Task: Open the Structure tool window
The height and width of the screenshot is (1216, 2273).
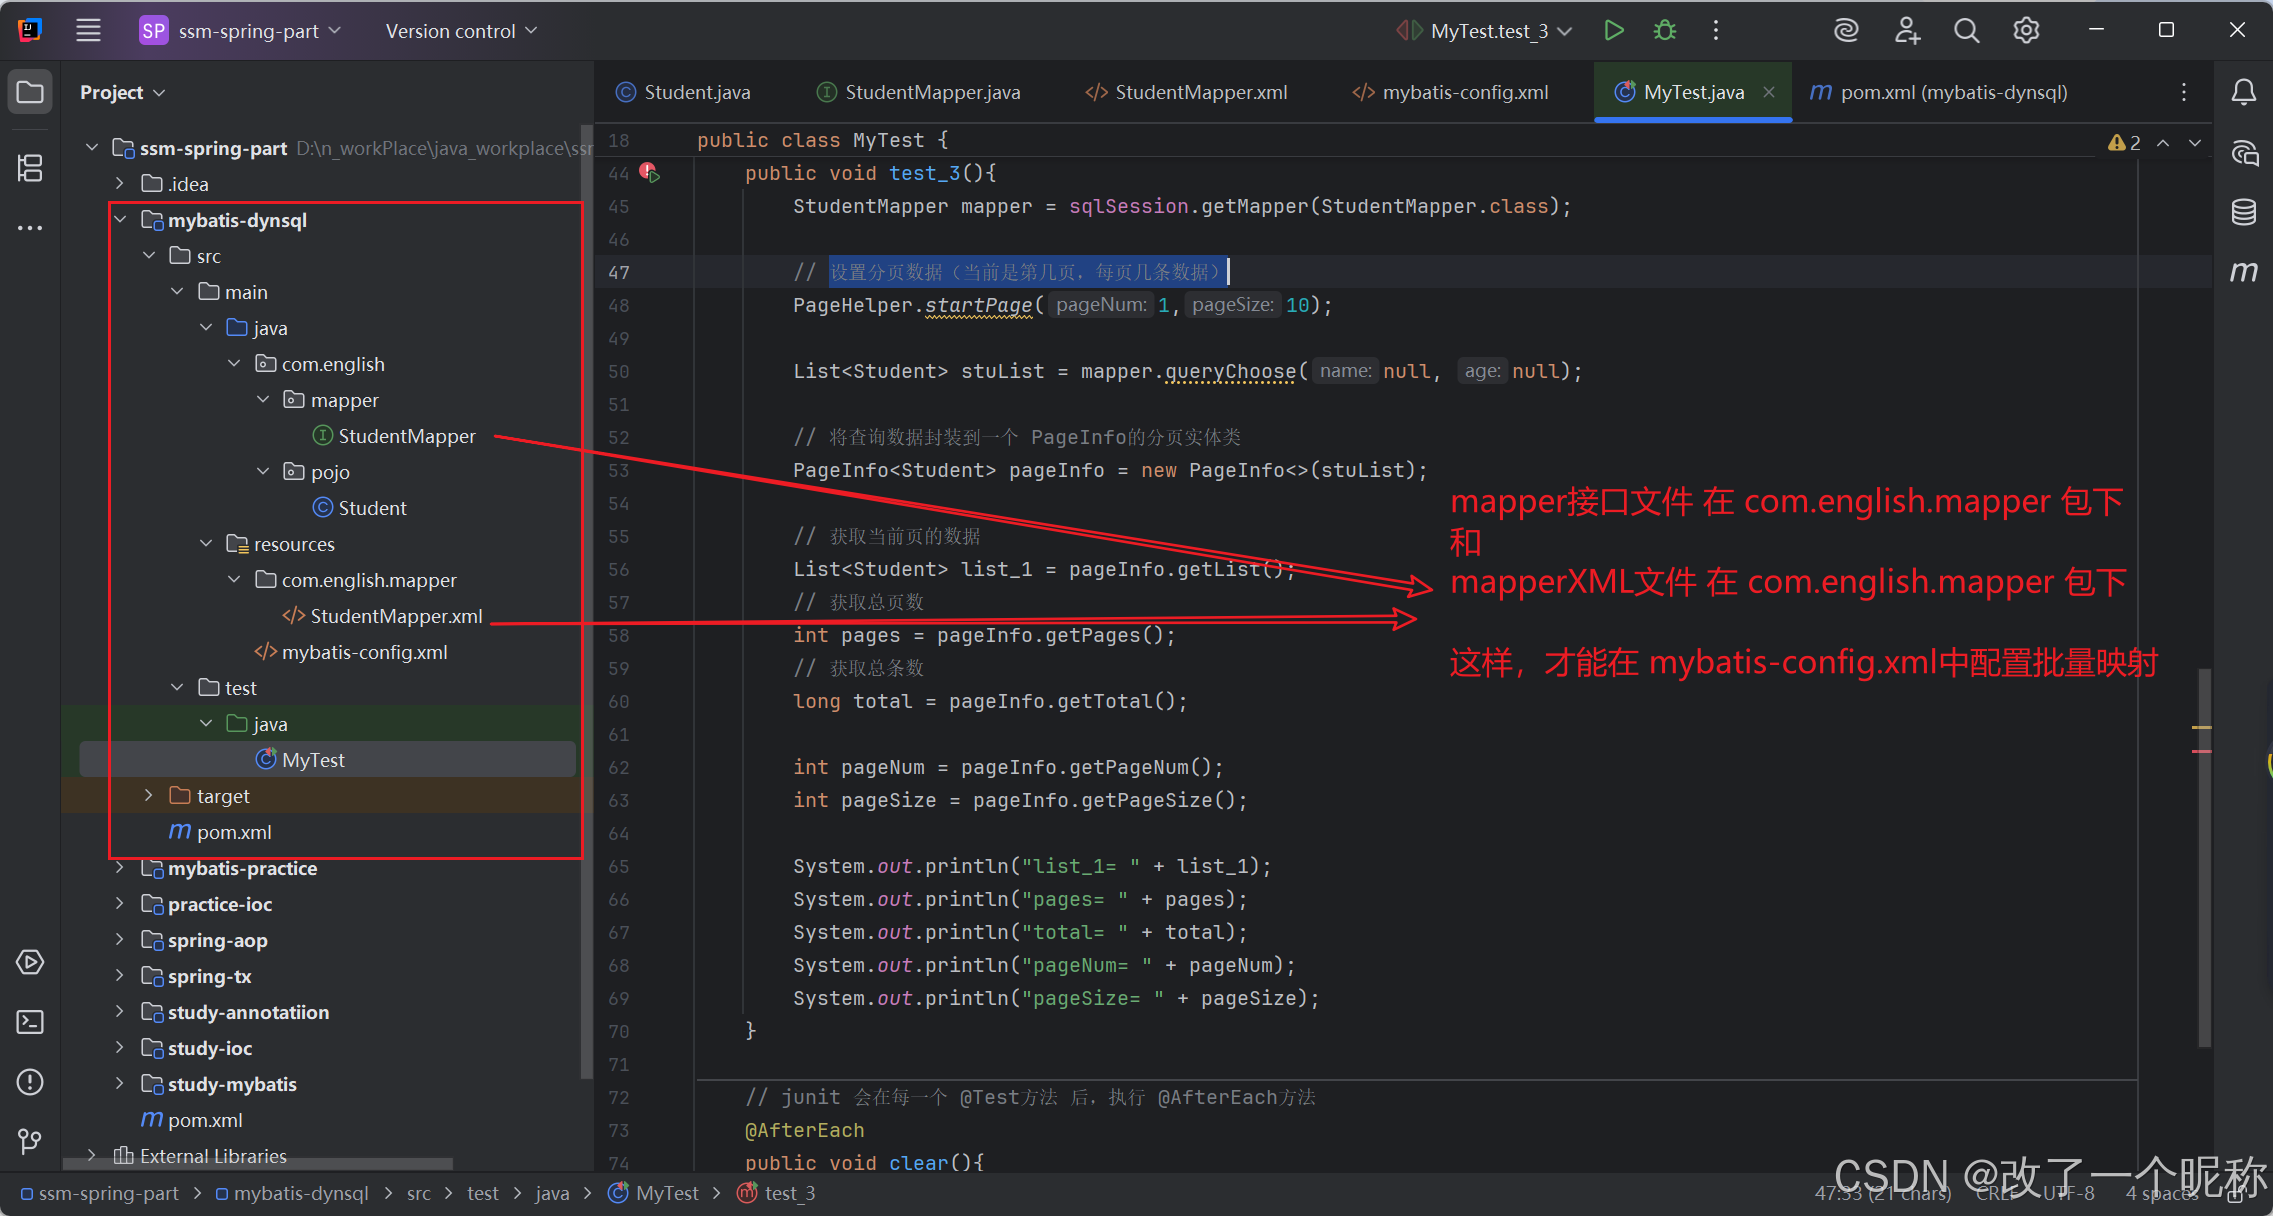Action: pyautogui.click(x=30, y=168)
